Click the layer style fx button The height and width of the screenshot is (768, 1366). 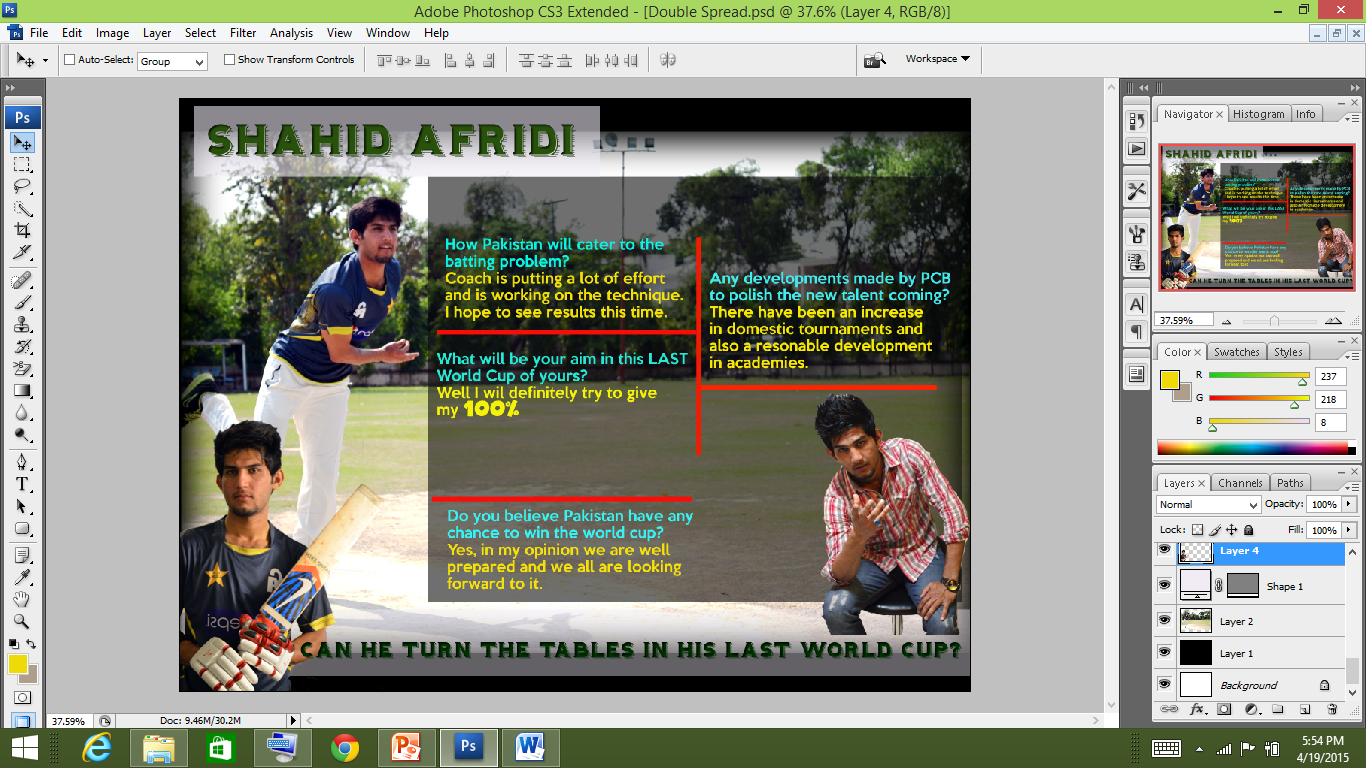1197,709
